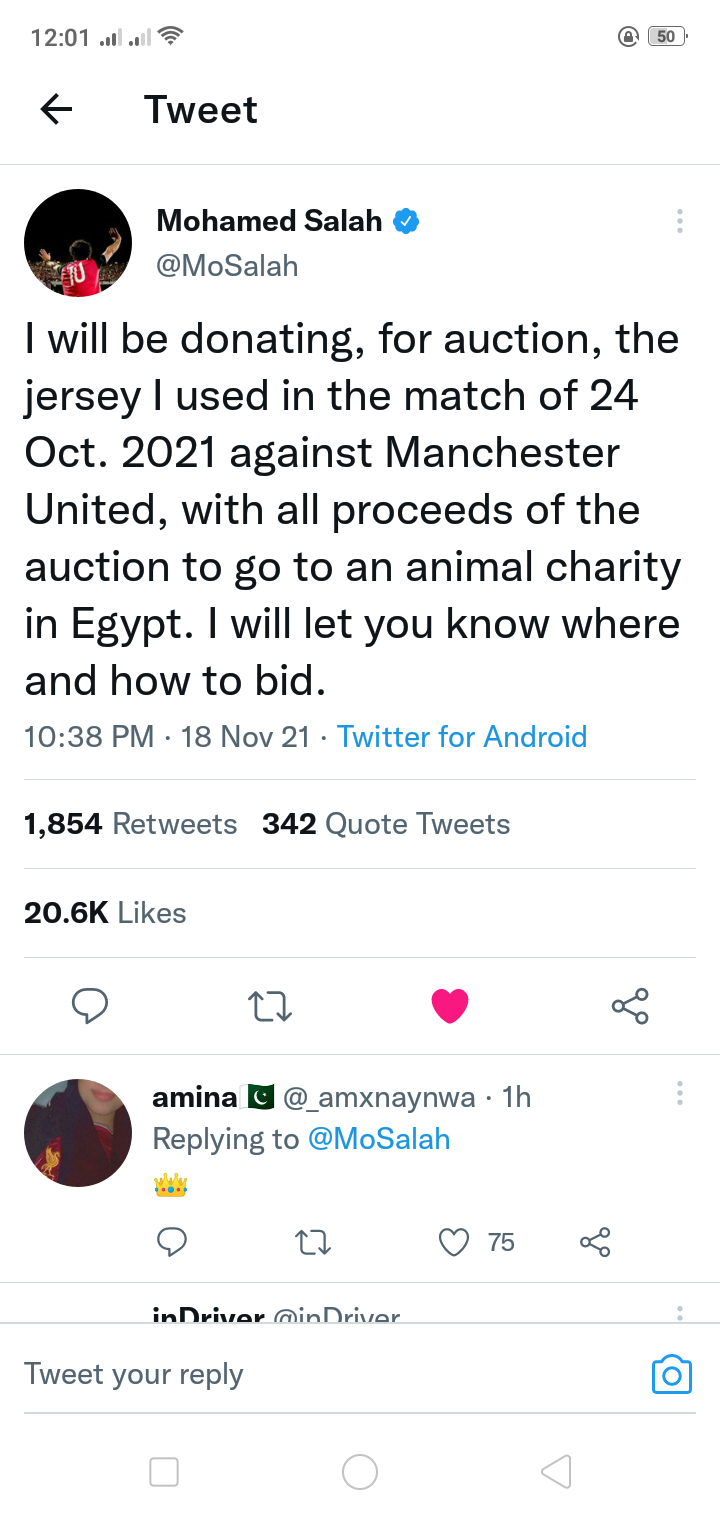Reply to Mohamed Salah's tweet

click(x=90, y=1005)
